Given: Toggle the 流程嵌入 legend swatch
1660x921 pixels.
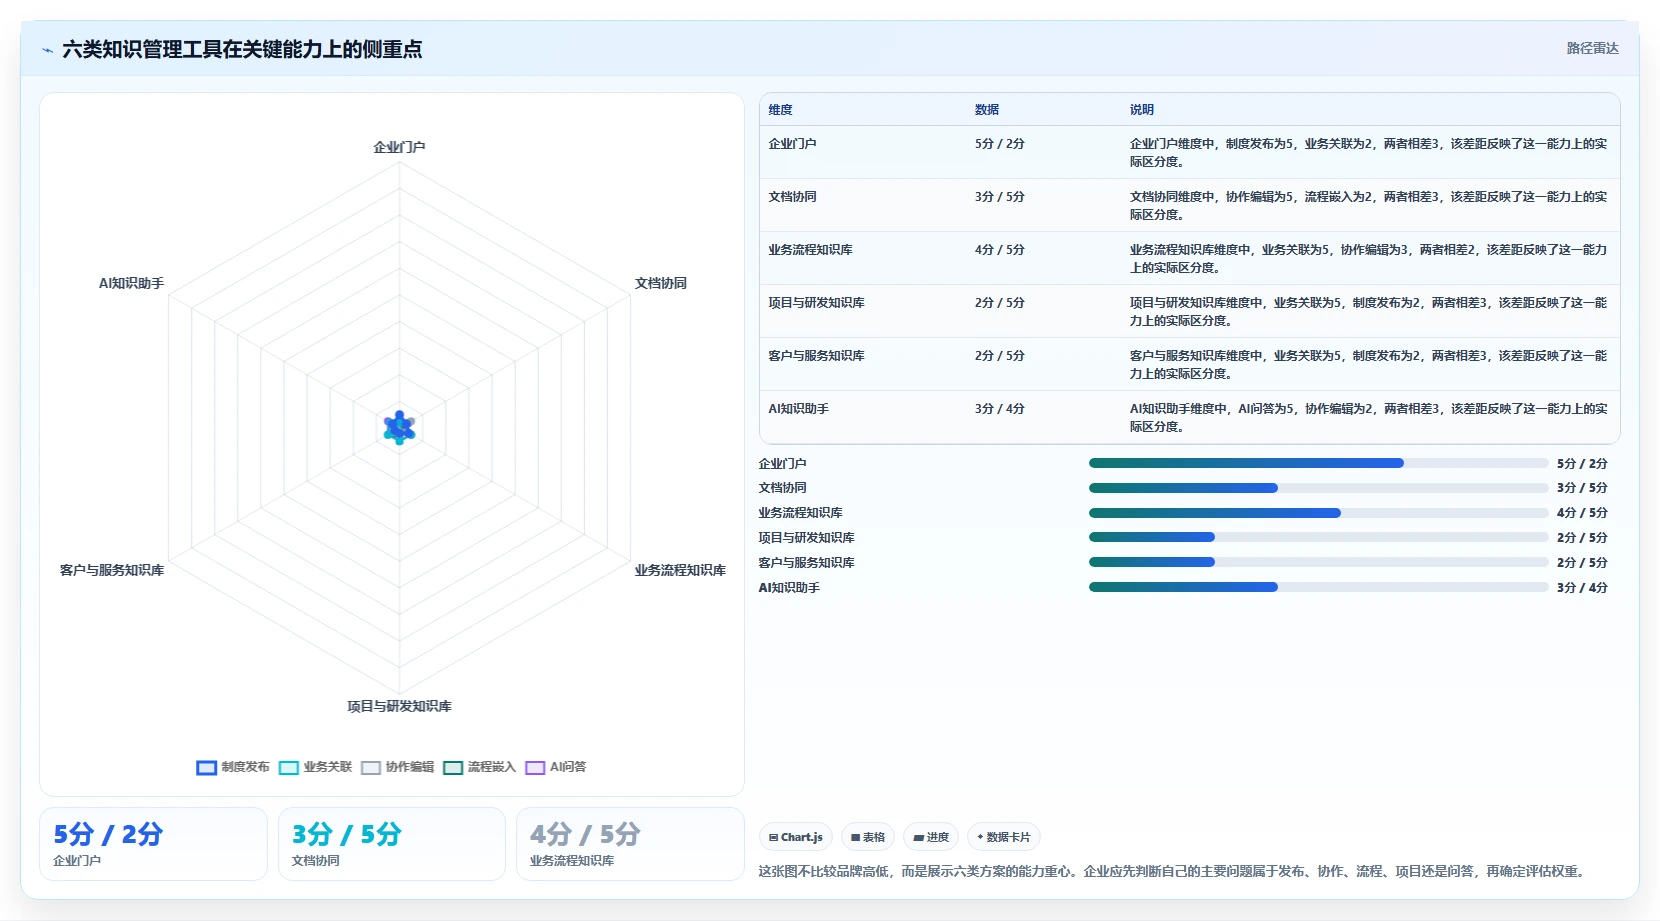Looking at the screenshot, I should point(453,768).
